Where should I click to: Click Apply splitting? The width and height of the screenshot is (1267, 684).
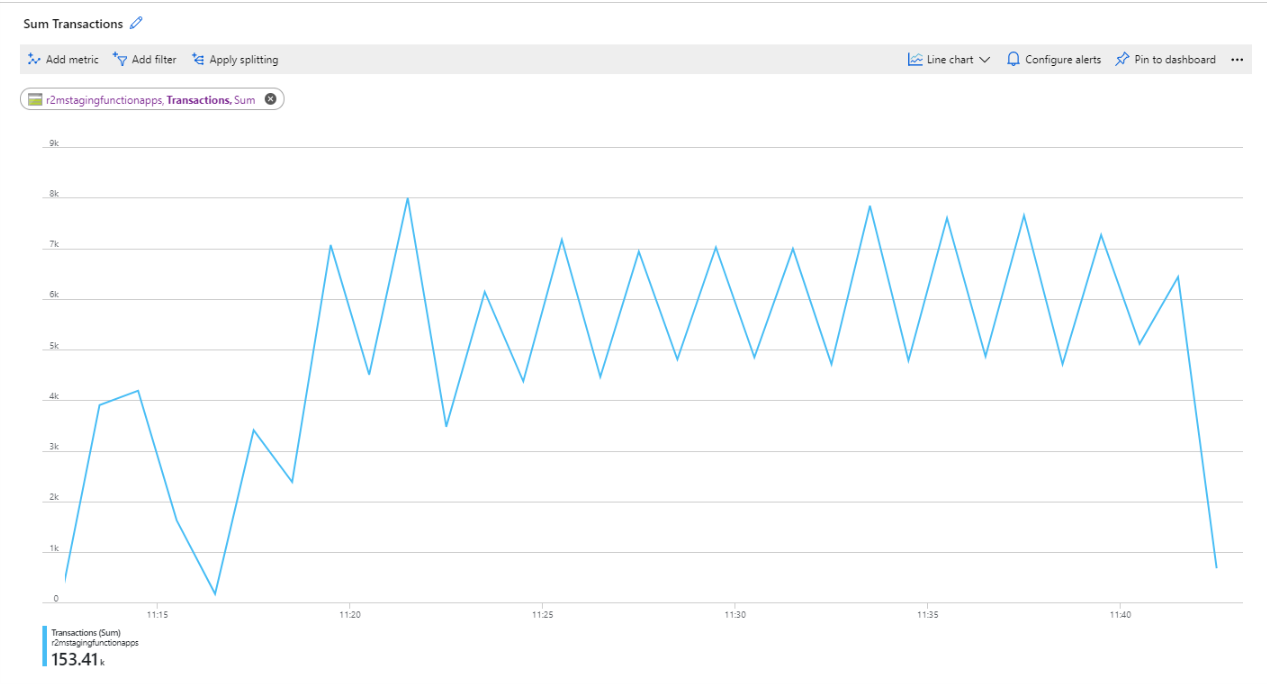pyautogui.click(x=235, y=60)
